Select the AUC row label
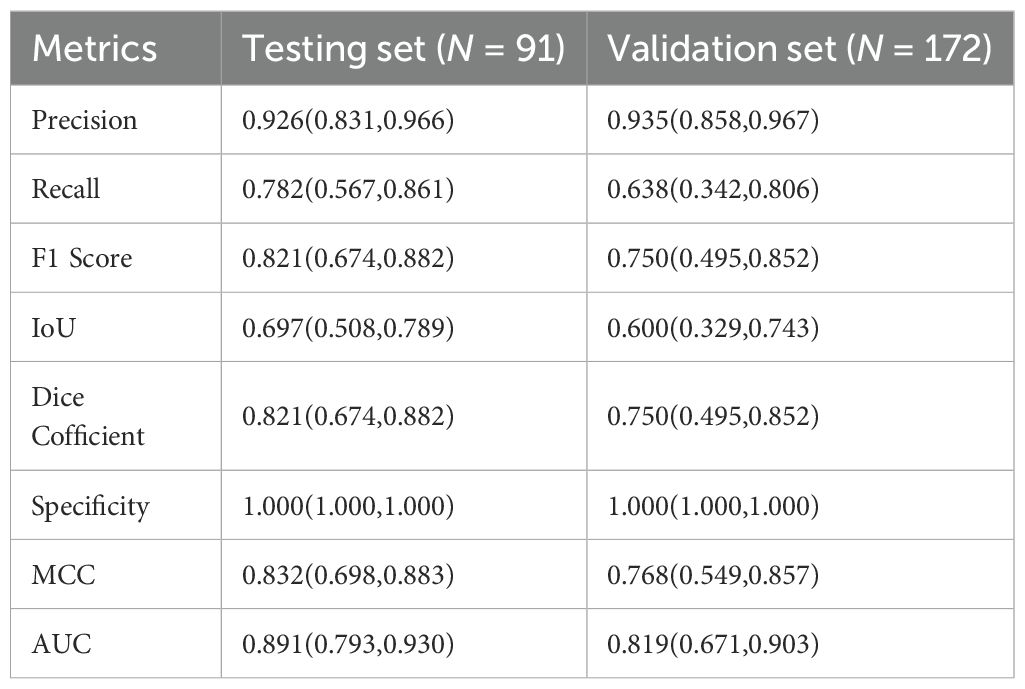Image resolution: width=1025 pixels, height=689 pixels. [61, 644]
